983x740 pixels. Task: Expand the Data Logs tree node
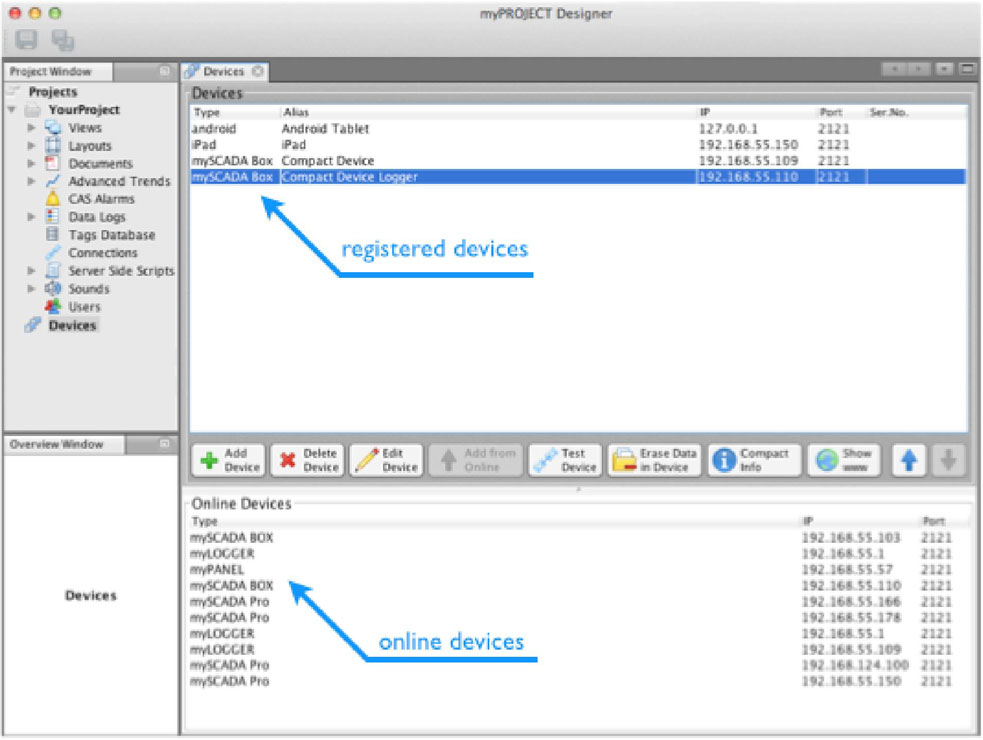[31, 217]
